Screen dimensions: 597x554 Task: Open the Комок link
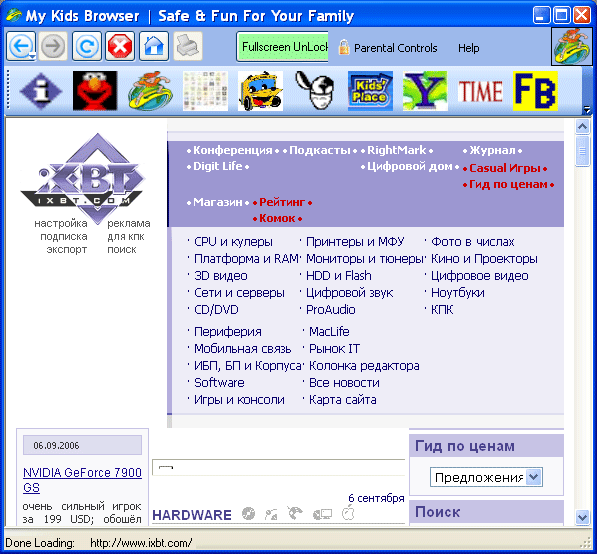[x=277, y=218]
